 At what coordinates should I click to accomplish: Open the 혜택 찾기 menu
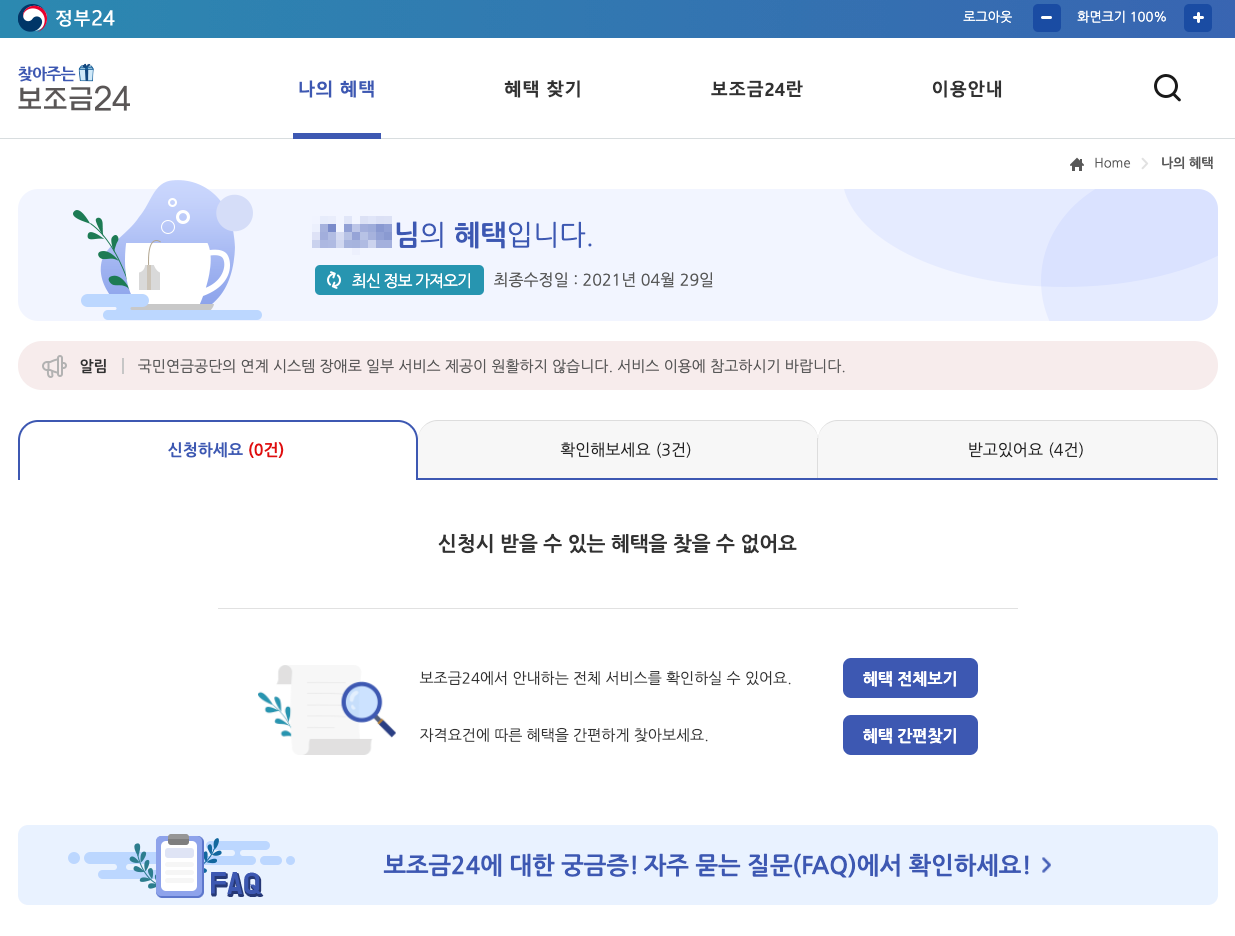tap(543, 89)
